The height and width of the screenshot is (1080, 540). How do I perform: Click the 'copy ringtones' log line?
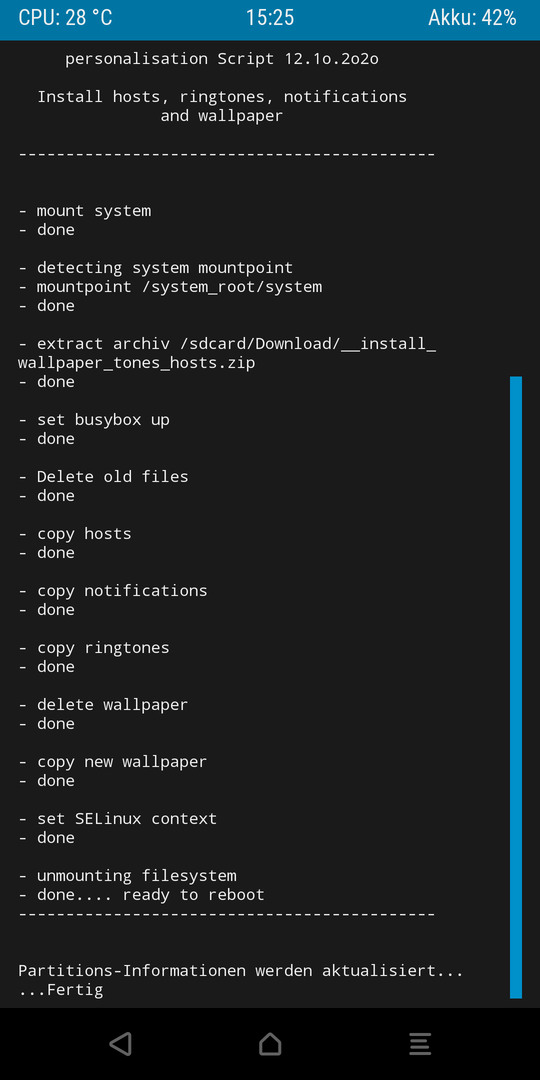(x=94, y=648)
